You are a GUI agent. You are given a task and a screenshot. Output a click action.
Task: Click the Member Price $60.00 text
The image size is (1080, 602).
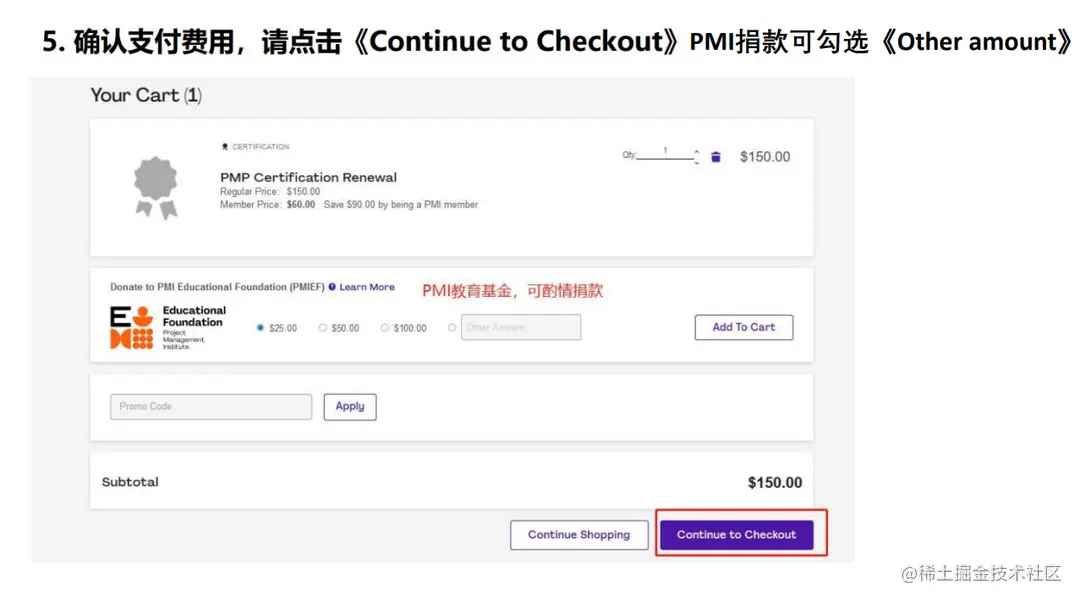click(x=267, y=205)
